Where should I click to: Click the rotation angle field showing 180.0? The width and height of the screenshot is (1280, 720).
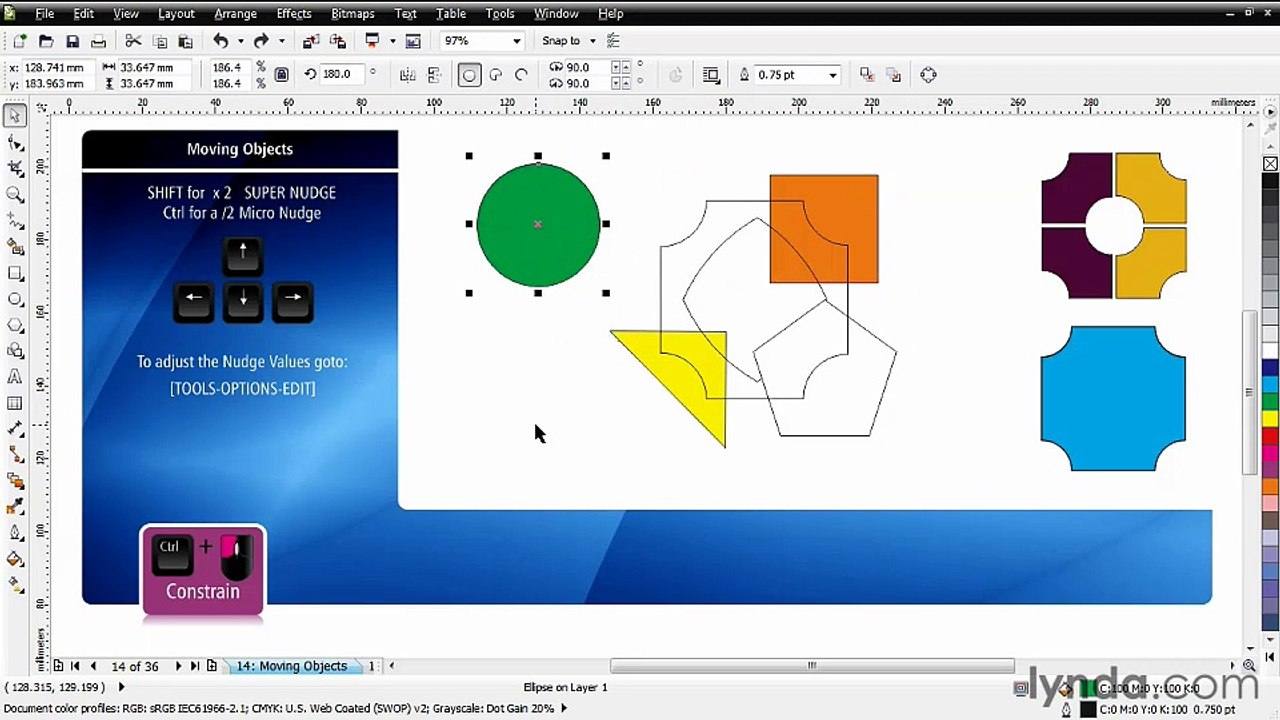point(342,74)
